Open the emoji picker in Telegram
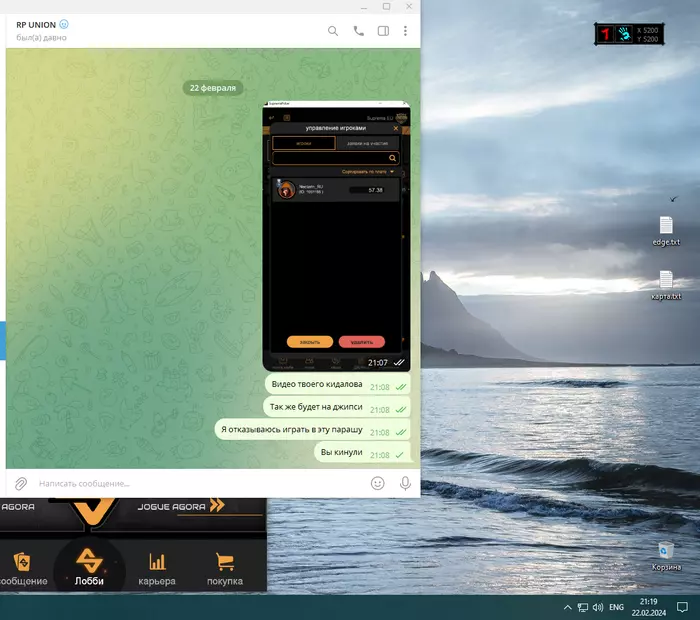The height and width of the screenshot is (620, 700). click(x=378, y=483)
